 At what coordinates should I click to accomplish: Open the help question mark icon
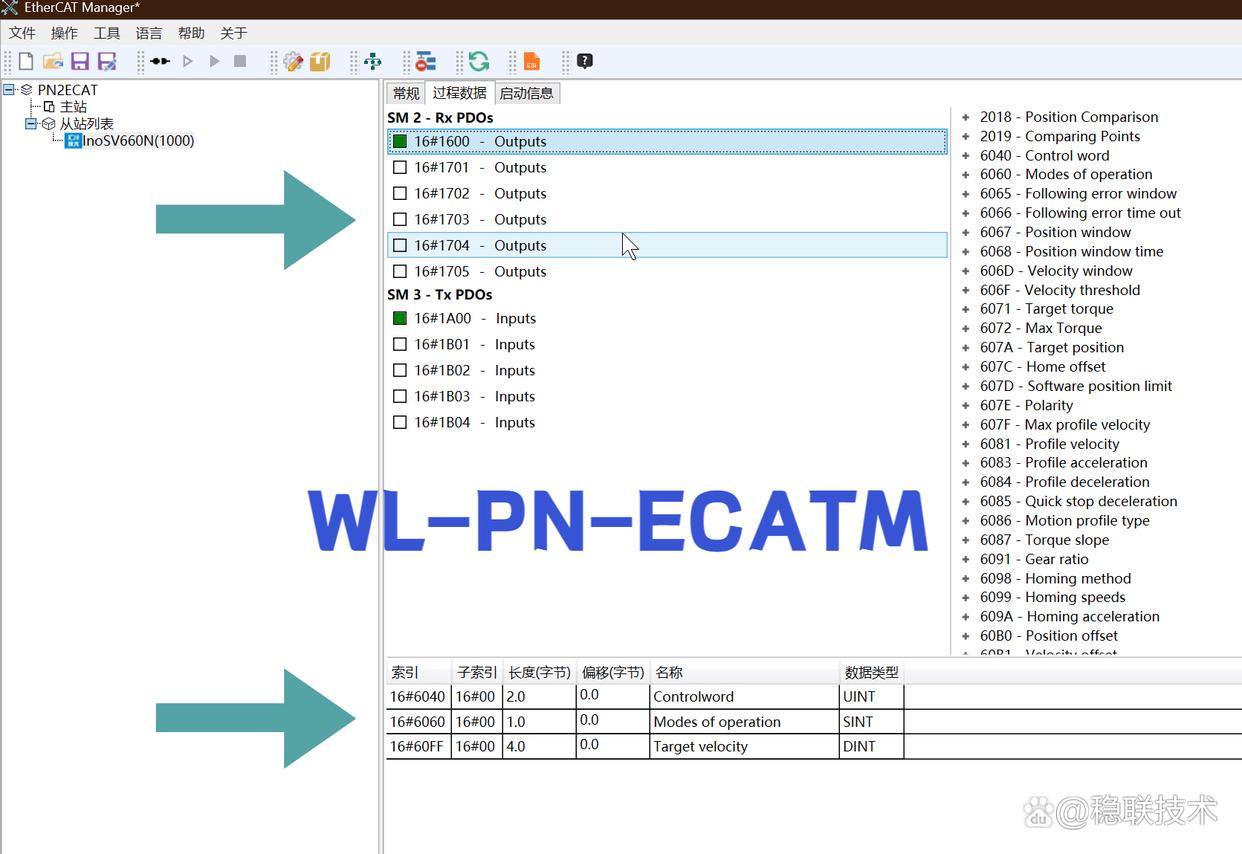coord(585,61)
